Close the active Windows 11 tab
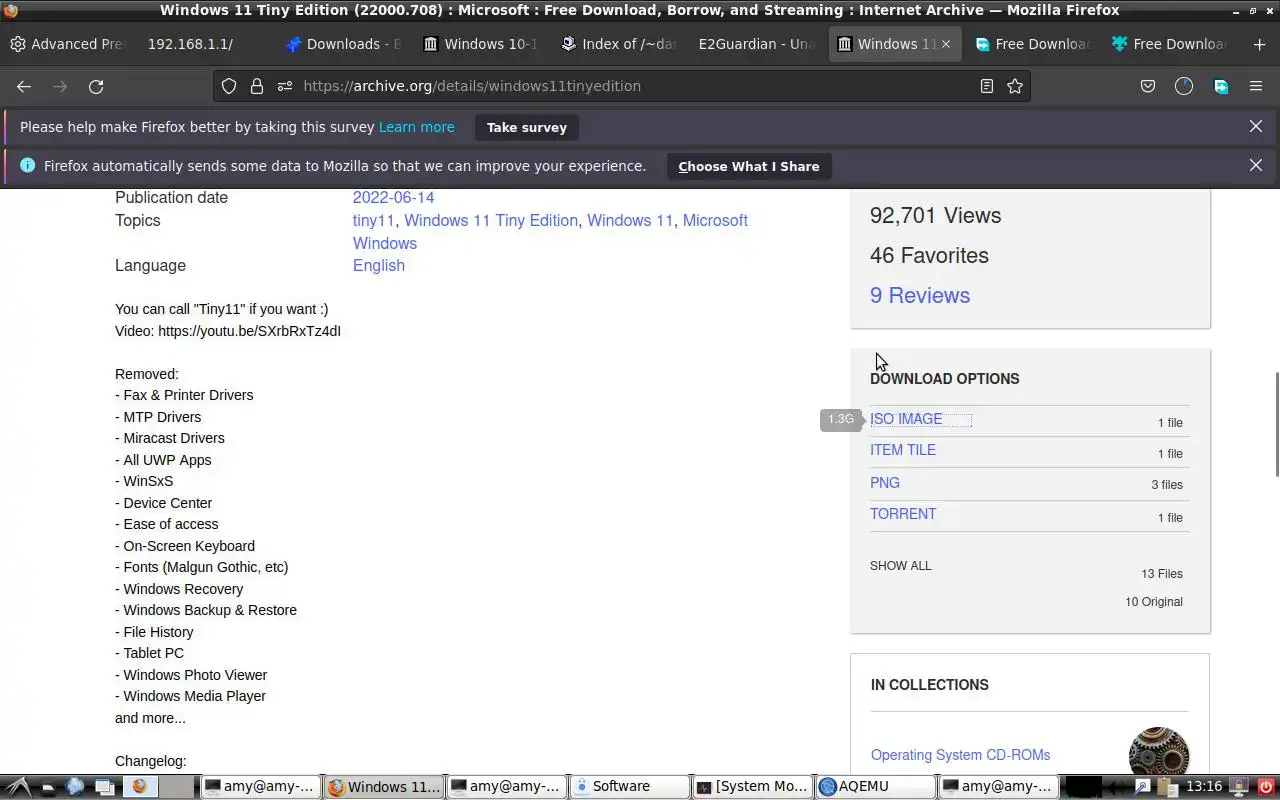Image resolution: width=1280 pixels, height=800 pixels. [x=946, y=44]
